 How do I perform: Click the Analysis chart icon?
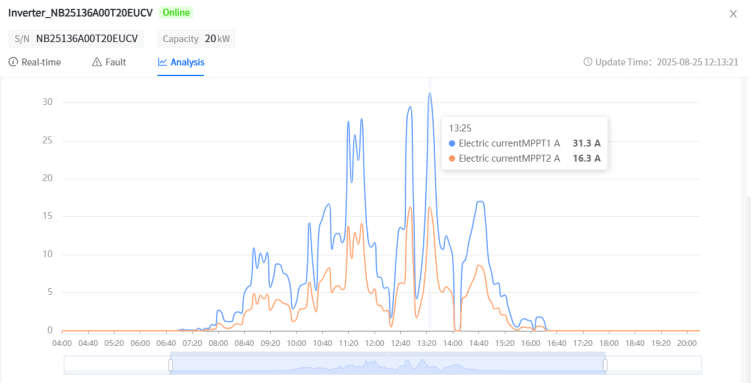[x=162, y=62]
